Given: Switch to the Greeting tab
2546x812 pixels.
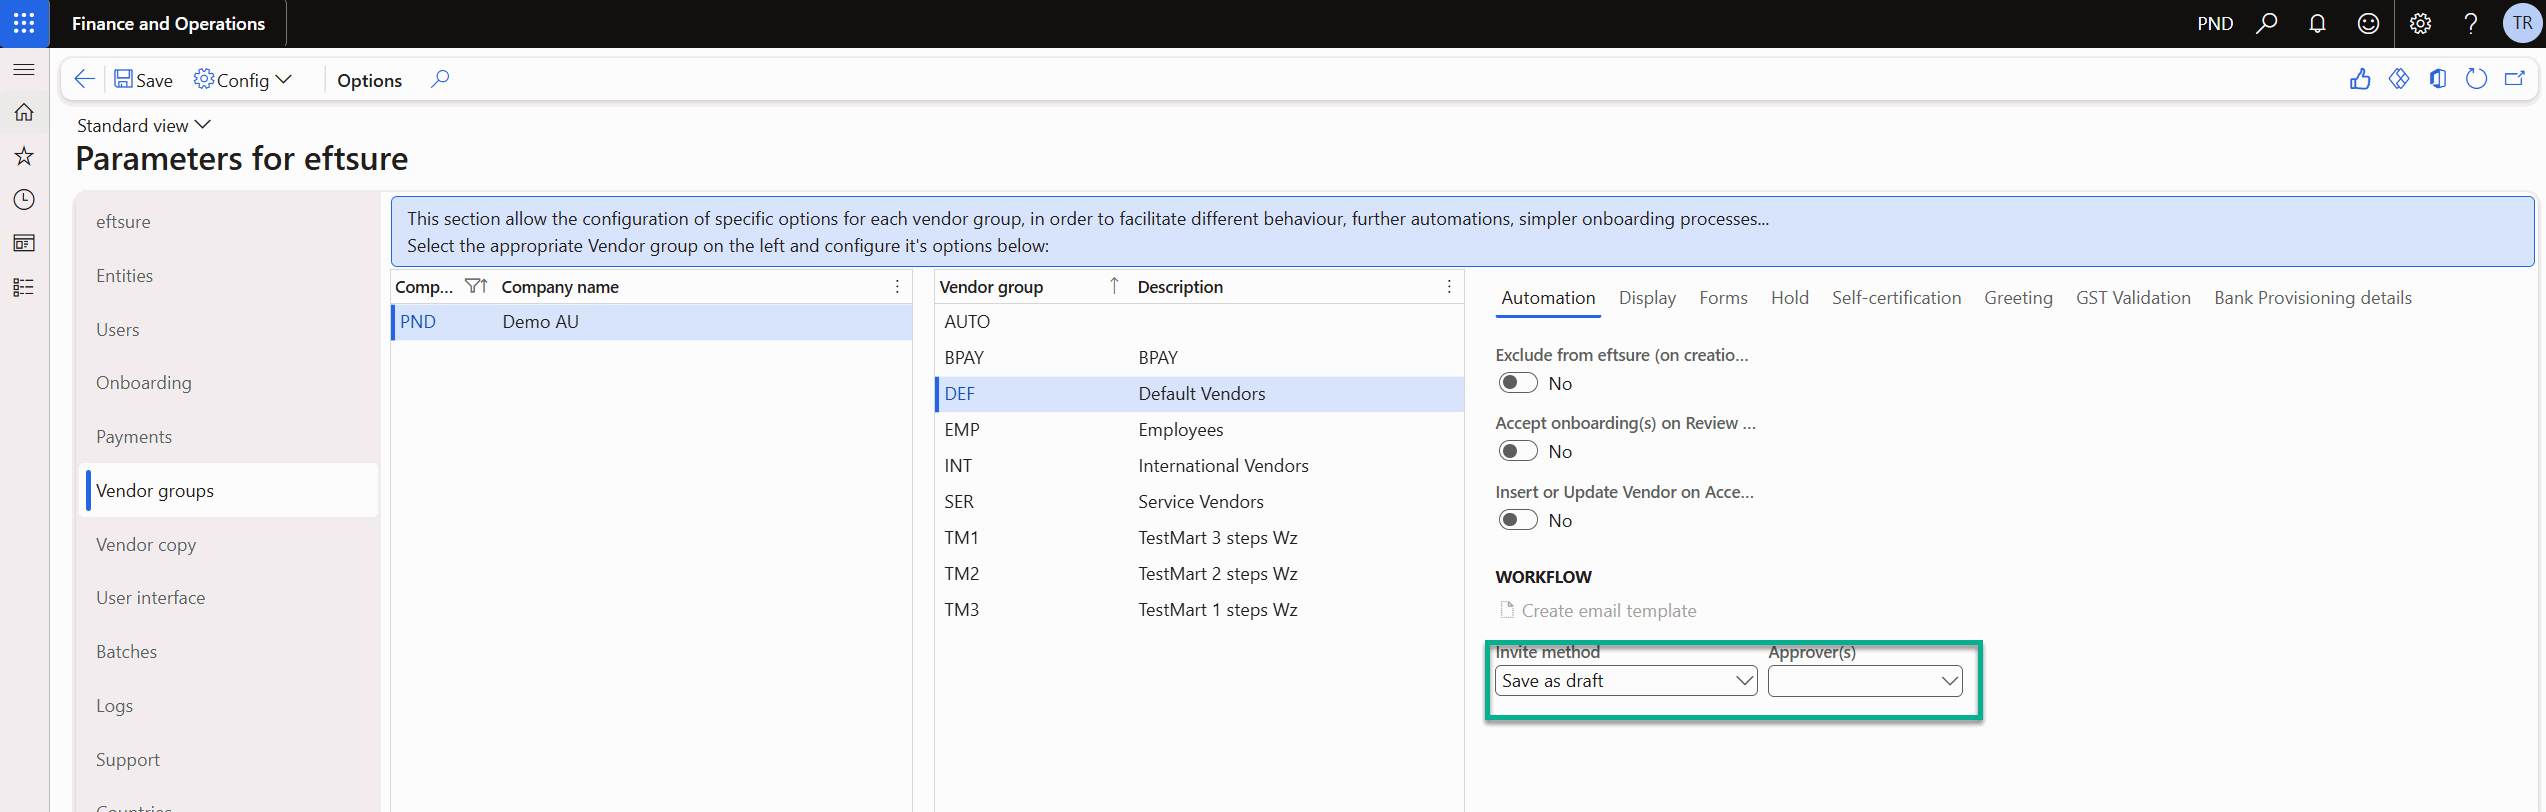Looking at the screenshot, I should 2018,298.
